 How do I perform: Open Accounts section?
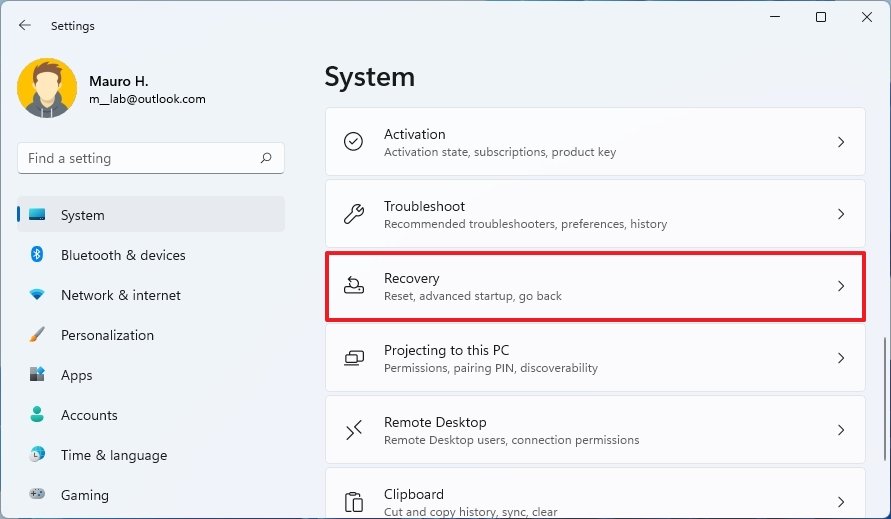coord(151,415)
